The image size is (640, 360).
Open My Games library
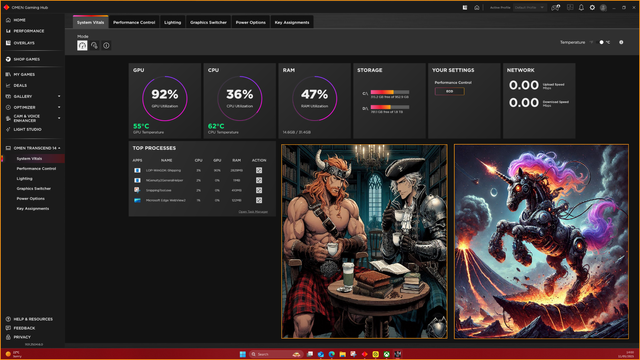pos(20,74)
